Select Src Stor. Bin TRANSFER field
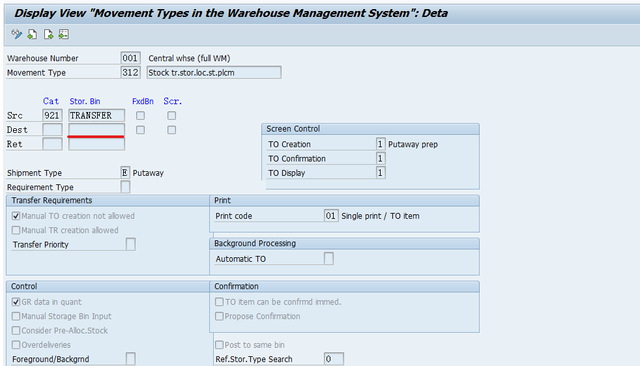The height and width of the screenshot is (366, 640). (96, 115)
